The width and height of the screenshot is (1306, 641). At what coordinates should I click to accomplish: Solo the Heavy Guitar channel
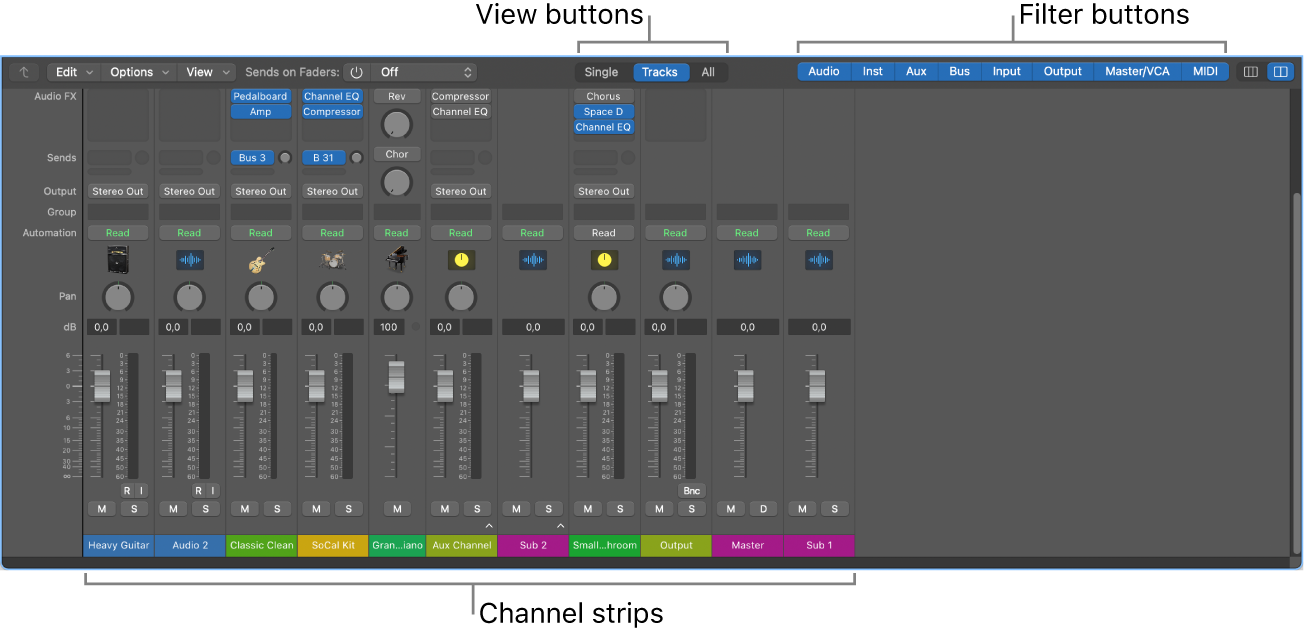[134, 509]
